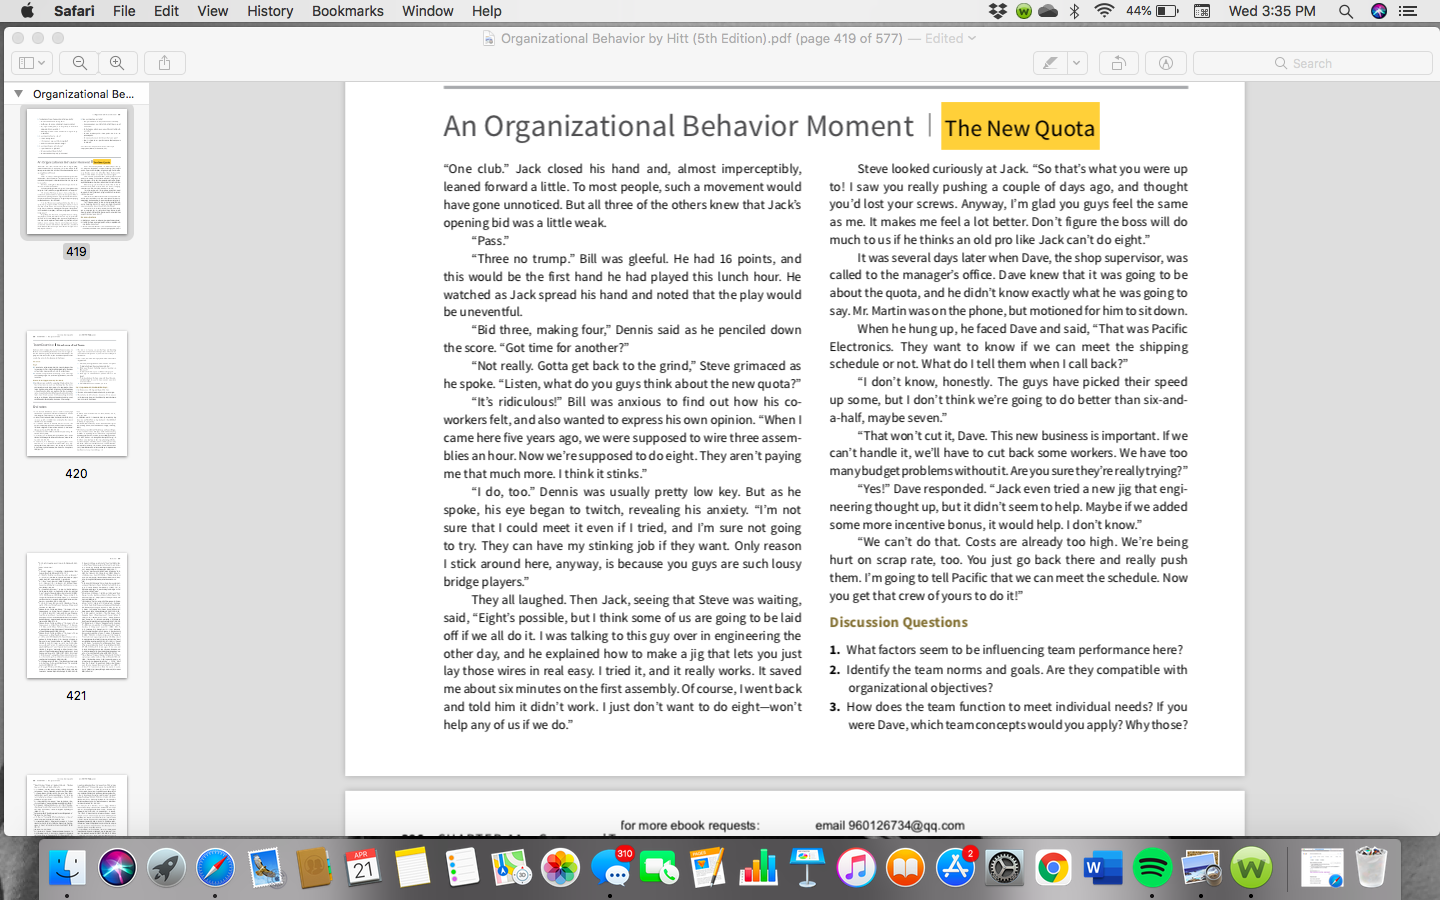The height and width of the screenshot is (900, 1440).
Task: Click the Siri icon in the menu bar
Action: point(1379,11)
